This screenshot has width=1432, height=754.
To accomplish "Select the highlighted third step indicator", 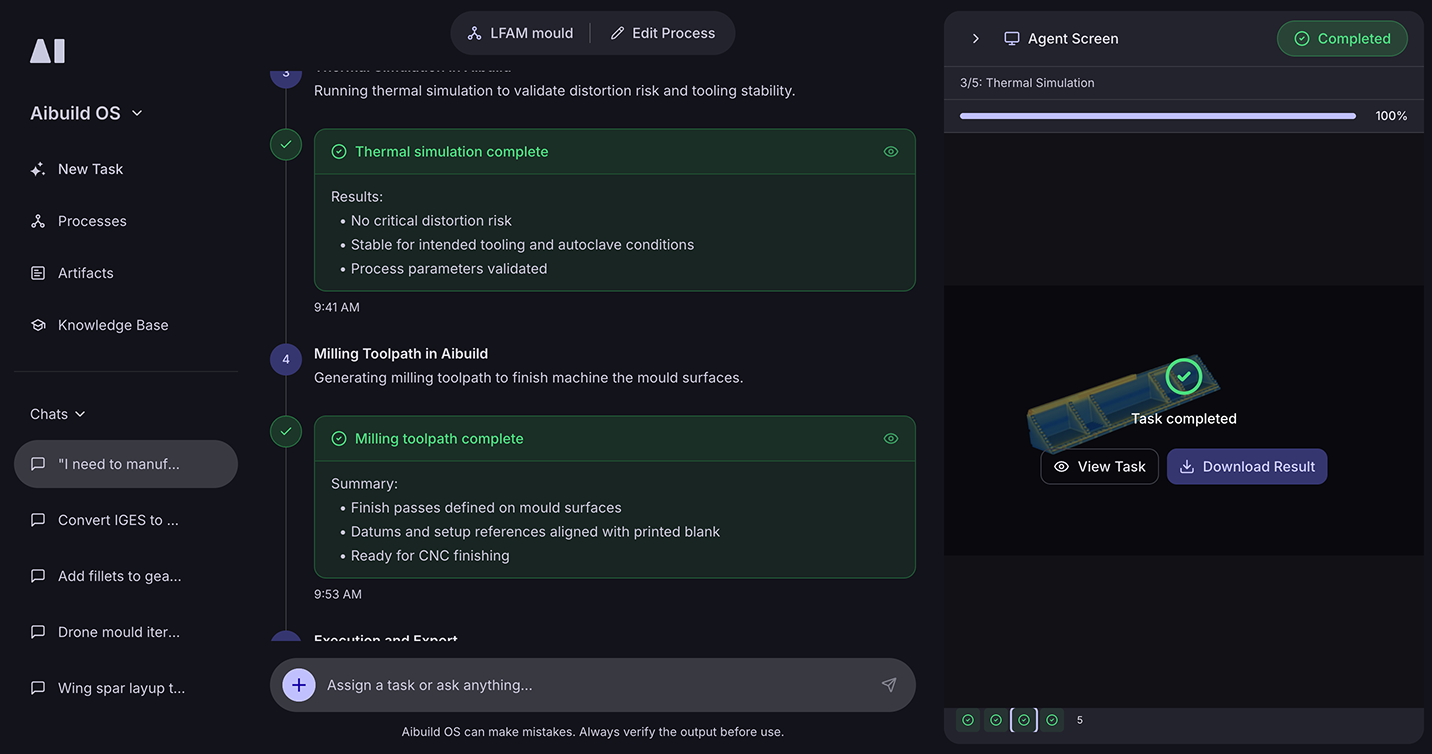I will [x=1023, y=720].
